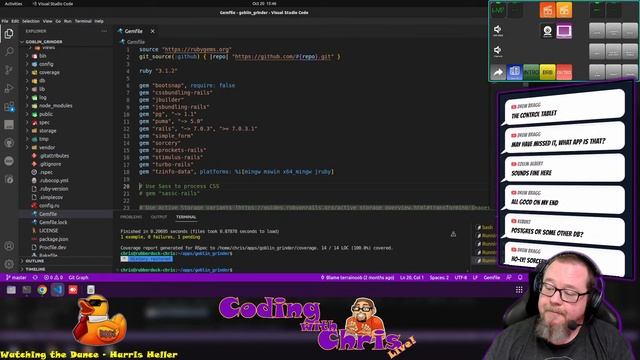This screenshot has width=640, height=360.
Task: Select the TERMINAL panel tab
Action: coord(186,217)
